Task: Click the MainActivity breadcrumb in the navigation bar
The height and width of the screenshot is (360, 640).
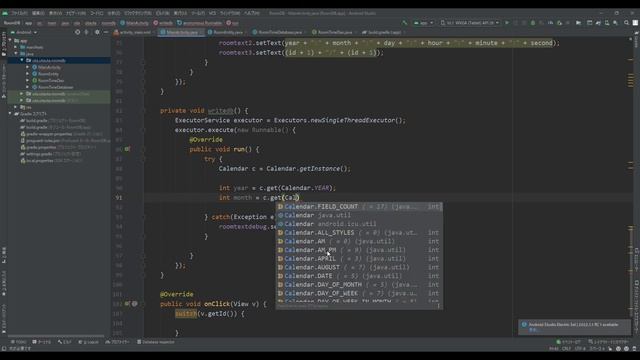Action: click(134, 23)
